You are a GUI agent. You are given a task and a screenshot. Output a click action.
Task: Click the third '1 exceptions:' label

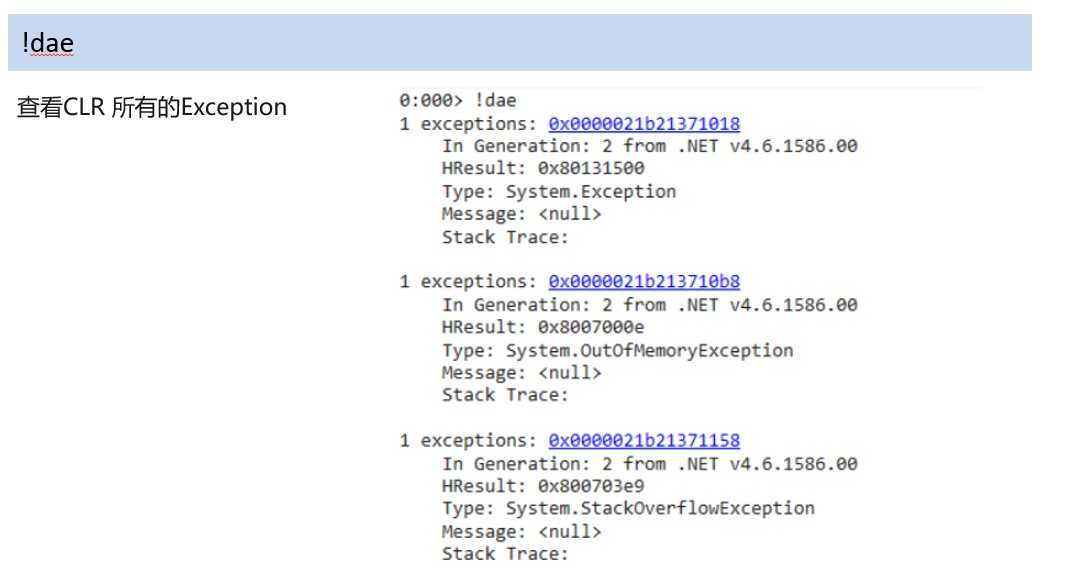(468, 441)
